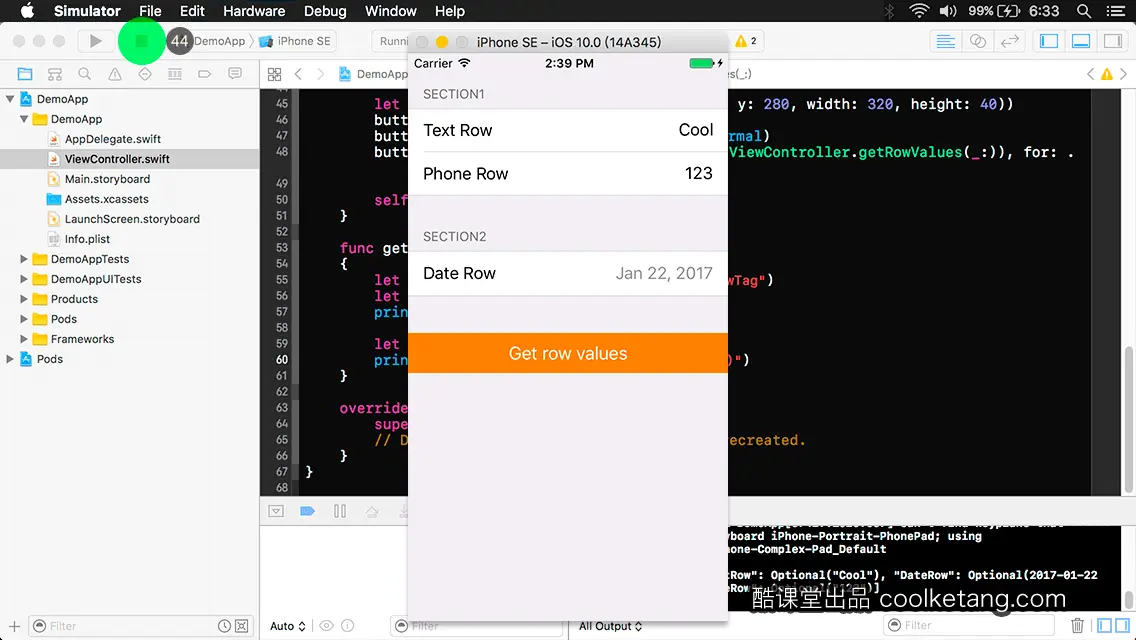This screenshot has height=640, width=1136.
Task: Select the Standard editor icon
Action: pos(945,41)
